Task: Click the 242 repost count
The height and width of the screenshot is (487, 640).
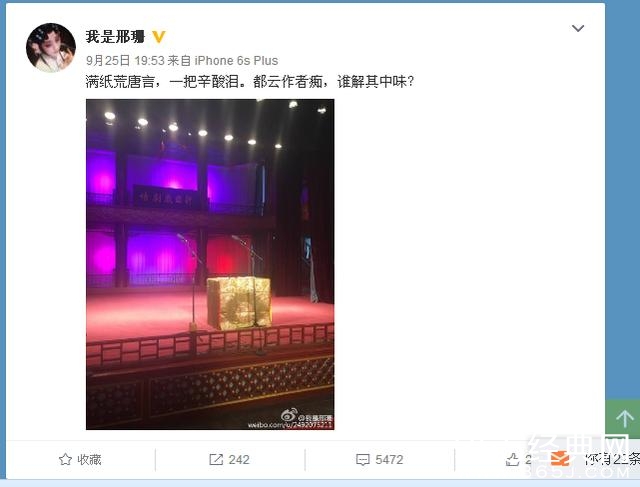Action: click(239, 460)
